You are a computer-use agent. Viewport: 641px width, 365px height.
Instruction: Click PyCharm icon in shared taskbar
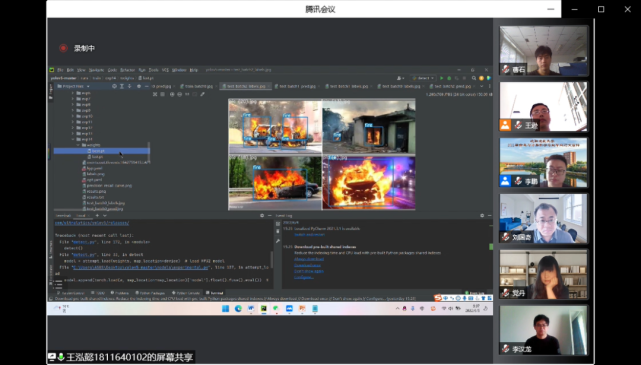coord(264,309)
